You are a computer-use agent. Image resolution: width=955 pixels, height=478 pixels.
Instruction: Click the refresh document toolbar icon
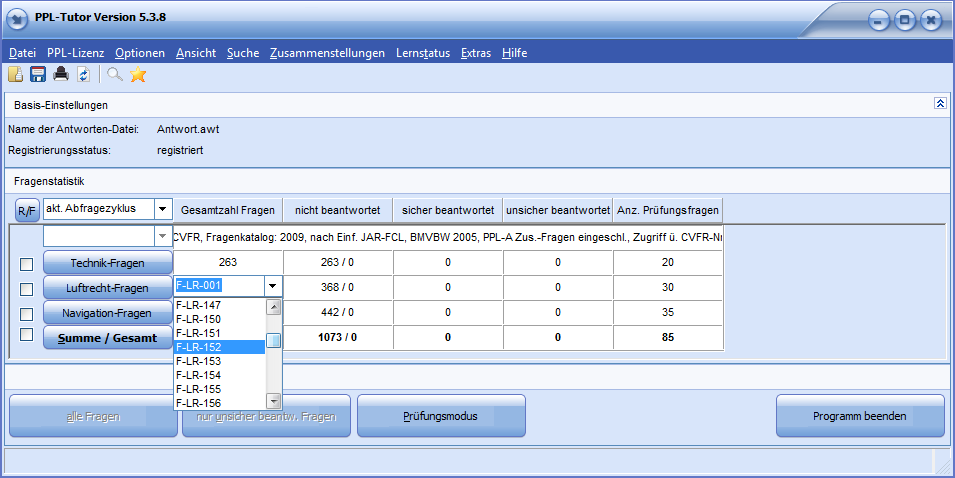coord(83,74)
